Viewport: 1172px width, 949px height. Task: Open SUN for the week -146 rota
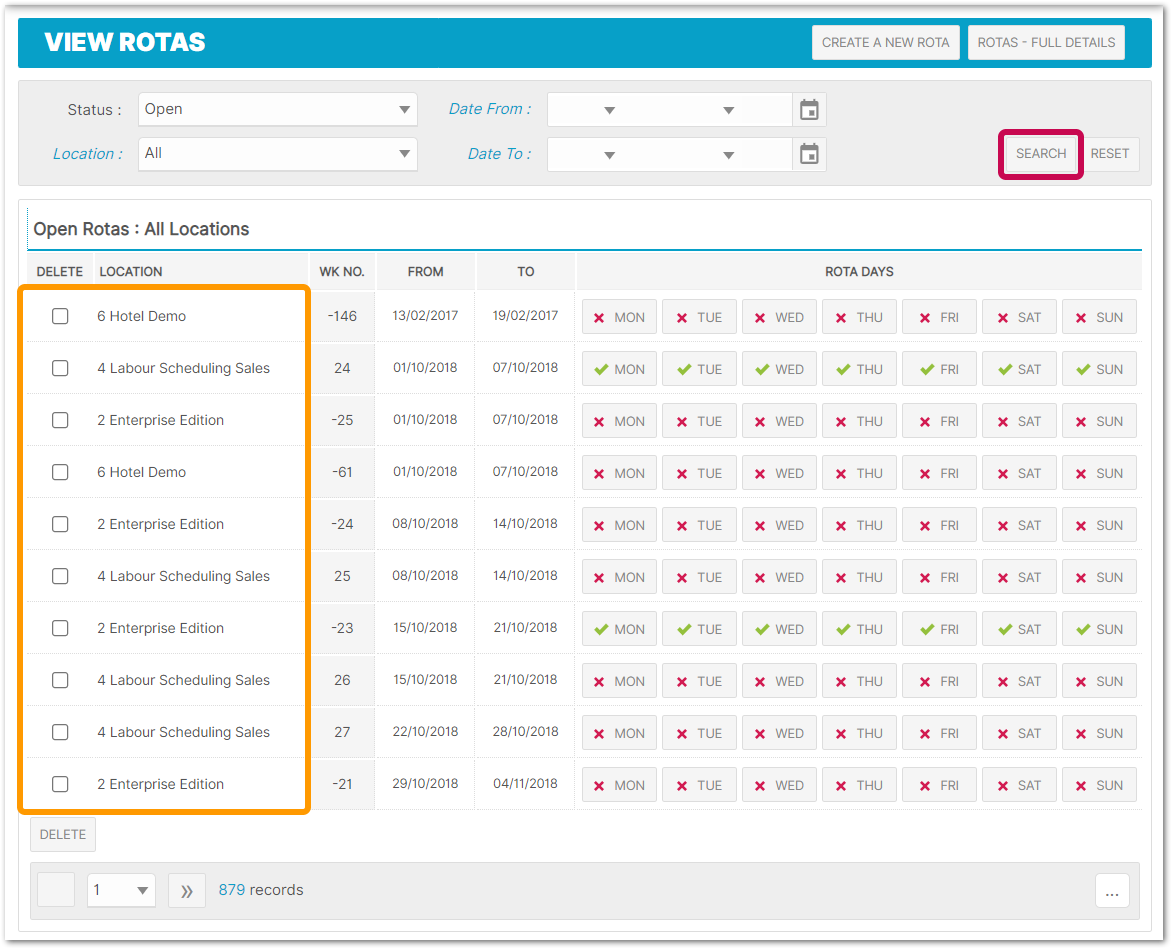(x=1099, y=317)
